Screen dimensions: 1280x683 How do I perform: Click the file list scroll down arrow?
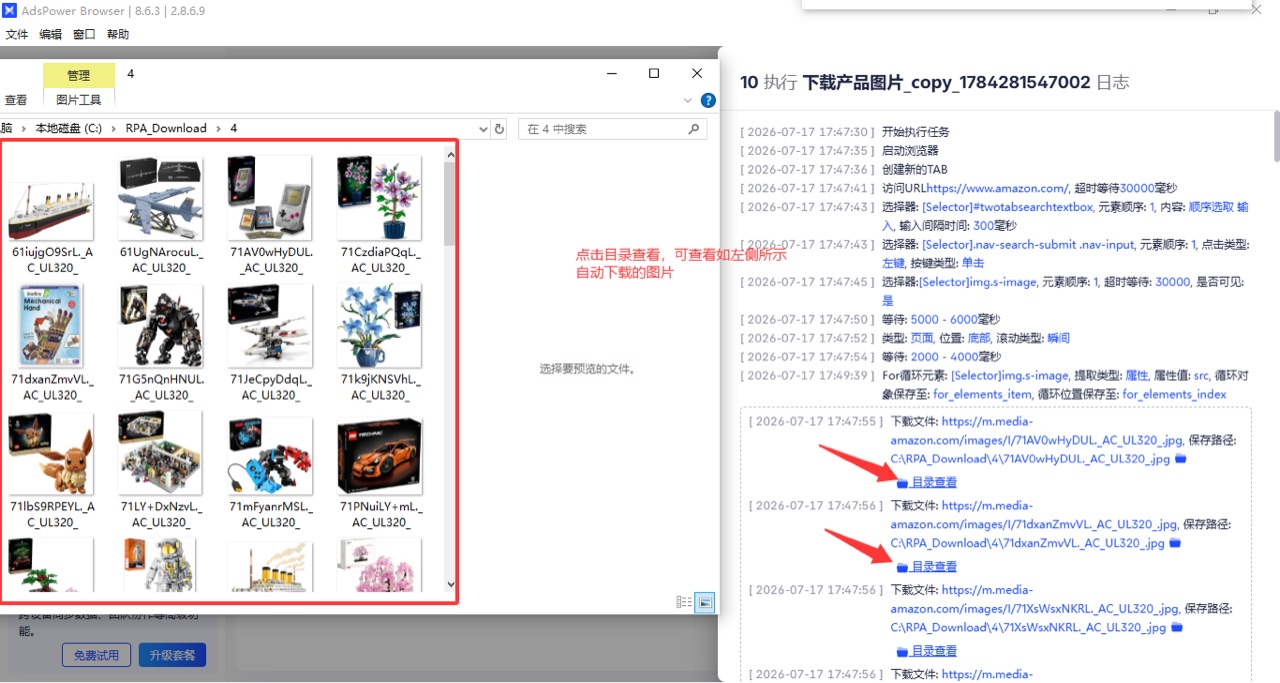pyautogui.click(x=450, y=585)
